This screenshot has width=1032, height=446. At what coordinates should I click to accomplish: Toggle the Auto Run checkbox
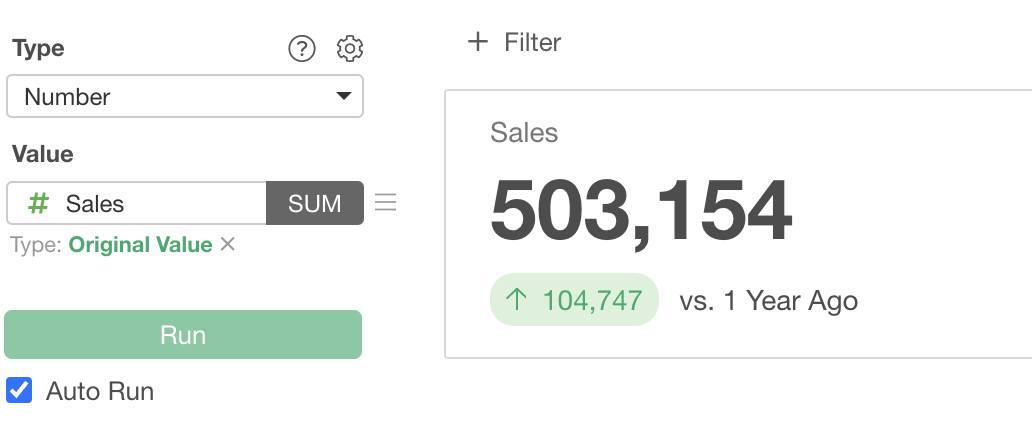coord(19,390)
